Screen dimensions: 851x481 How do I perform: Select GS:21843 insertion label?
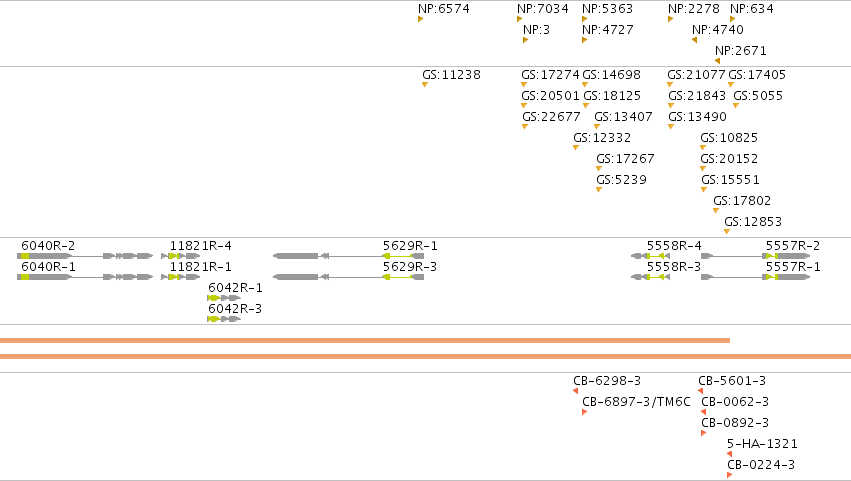pyautogui.click(x=697, y=96)
